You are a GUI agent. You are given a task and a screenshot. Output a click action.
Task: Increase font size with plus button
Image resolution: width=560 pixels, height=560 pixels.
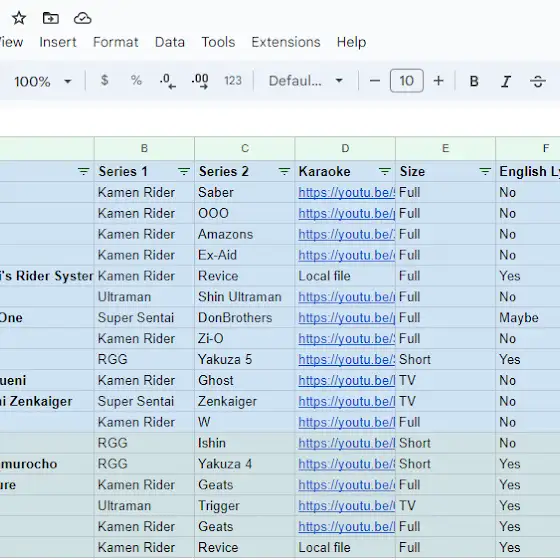[x=439, y=81]
